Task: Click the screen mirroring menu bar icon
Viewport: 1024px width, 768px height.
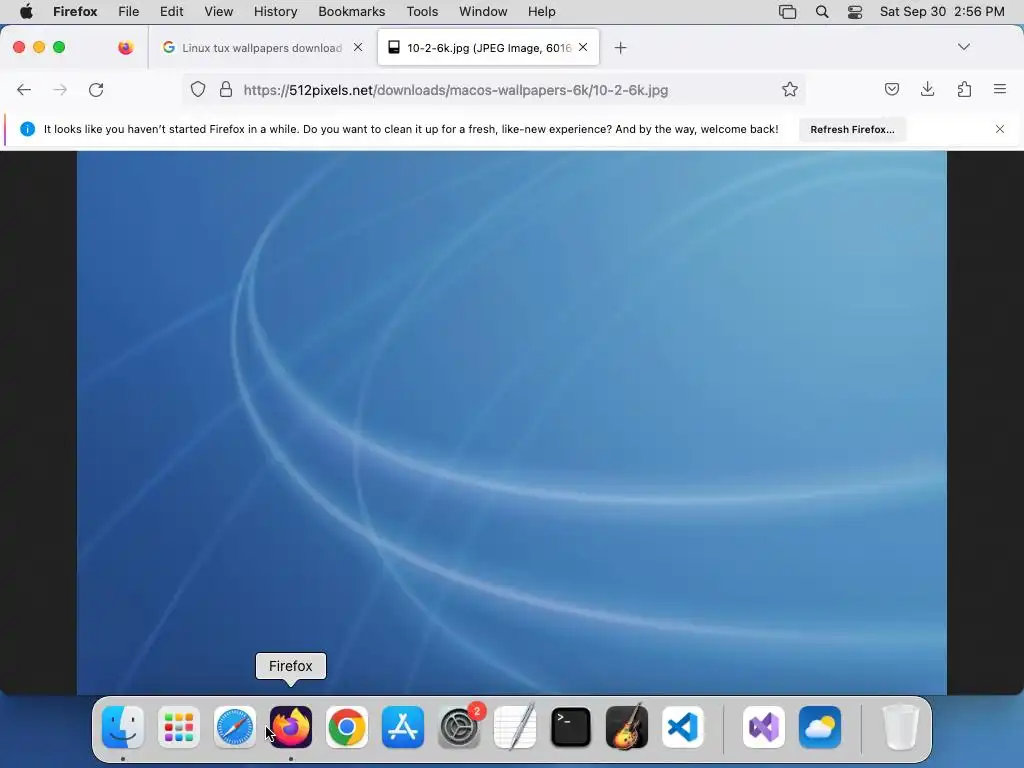Action: click(788, 12)
